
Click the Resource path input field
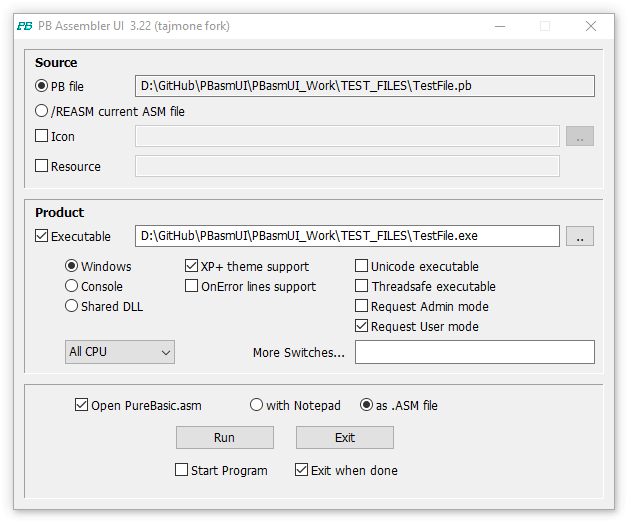pyautogui.click(x=347, y=166)
